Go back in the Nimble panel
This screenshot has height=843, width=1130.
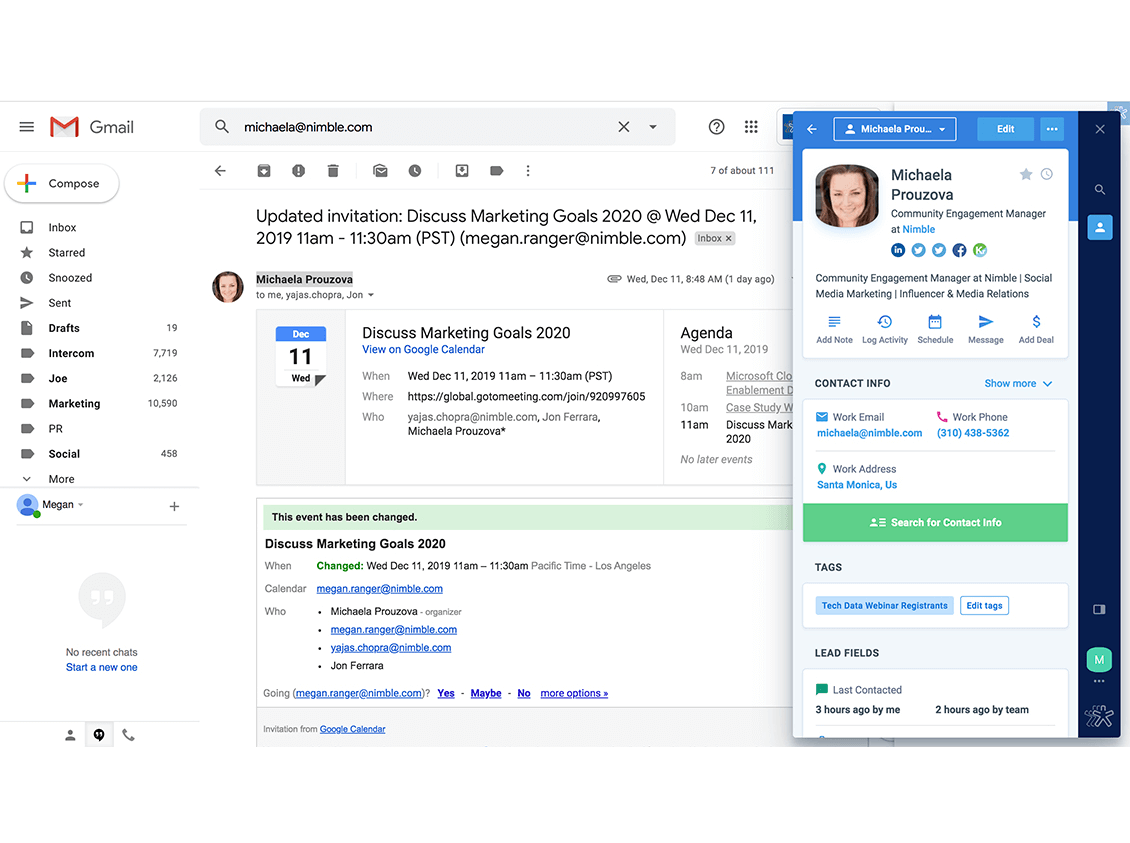812,129
